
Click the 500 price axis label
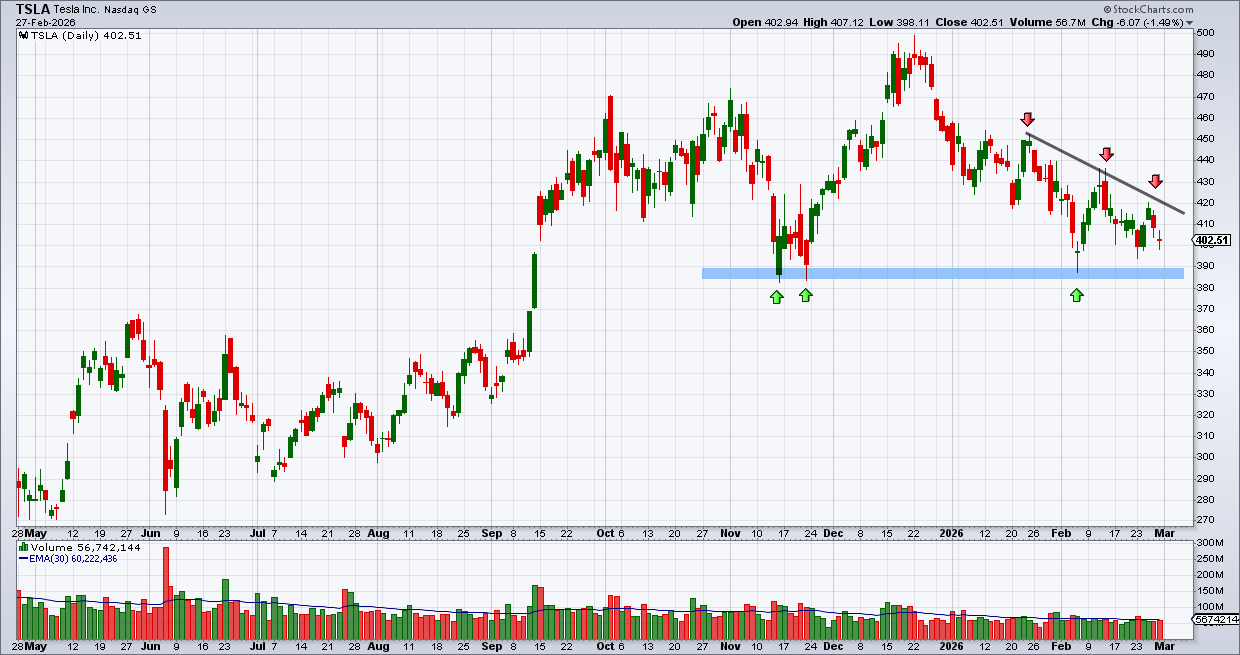[x=1206, y=33]
